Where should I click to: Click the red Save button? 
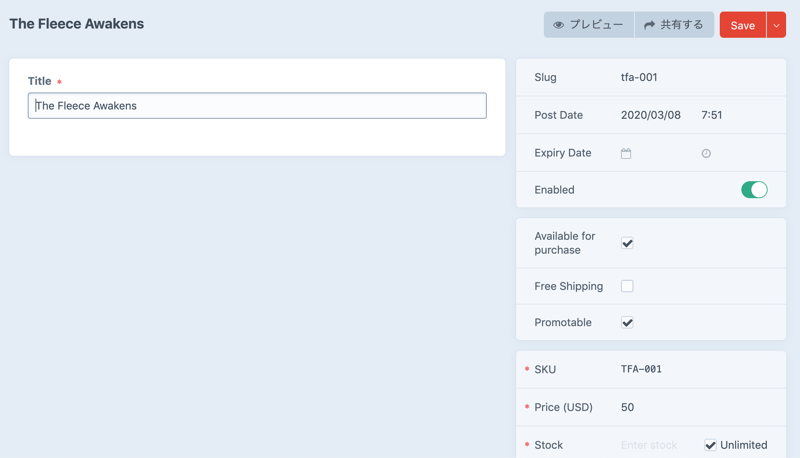pos(742,25)
